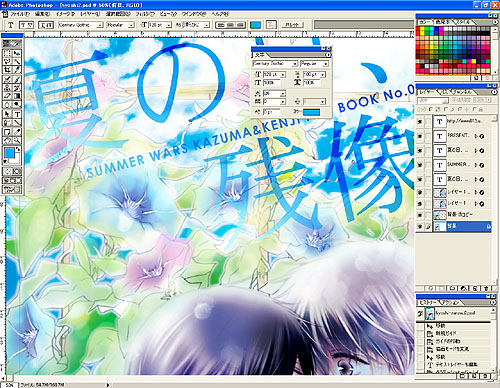This screenshot has height=388, width=500.
Task: Align text left in options bar
Action: pos(220,25)
